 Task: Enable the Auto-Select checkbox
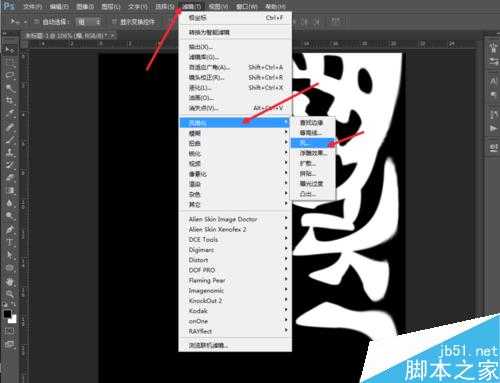pos(36,22)
